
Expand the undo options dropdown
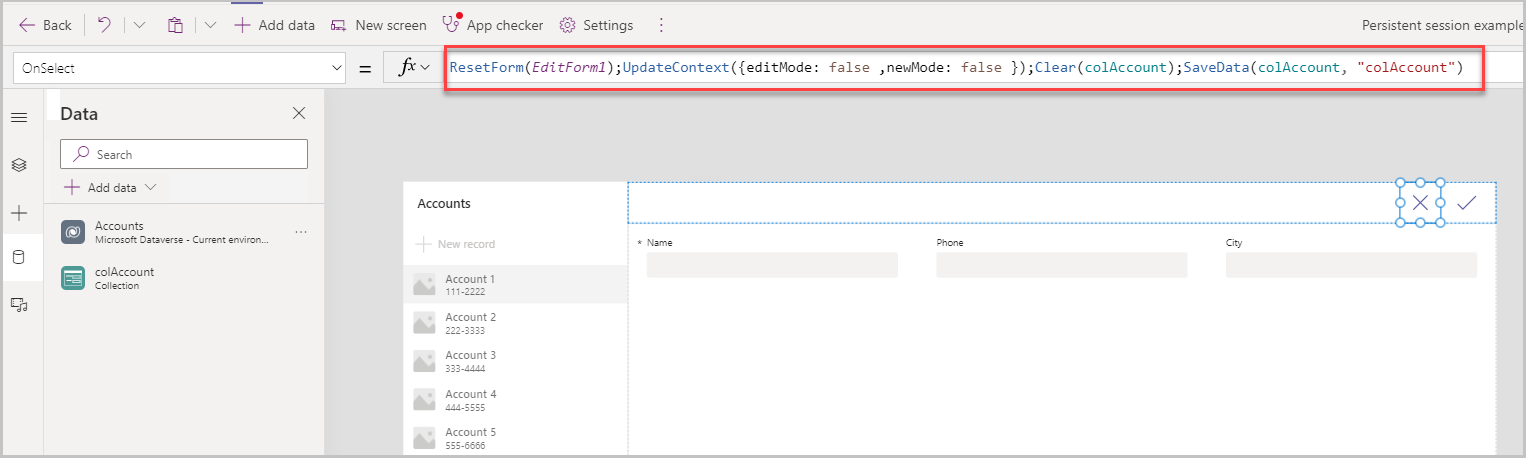point(139,25)
